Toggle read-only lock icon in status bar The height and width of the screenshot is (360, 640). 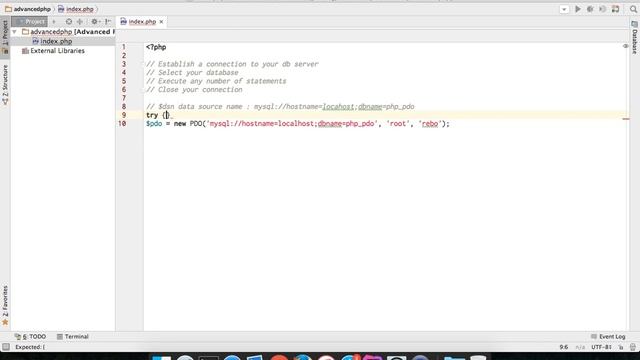click(x=621, y=347)
